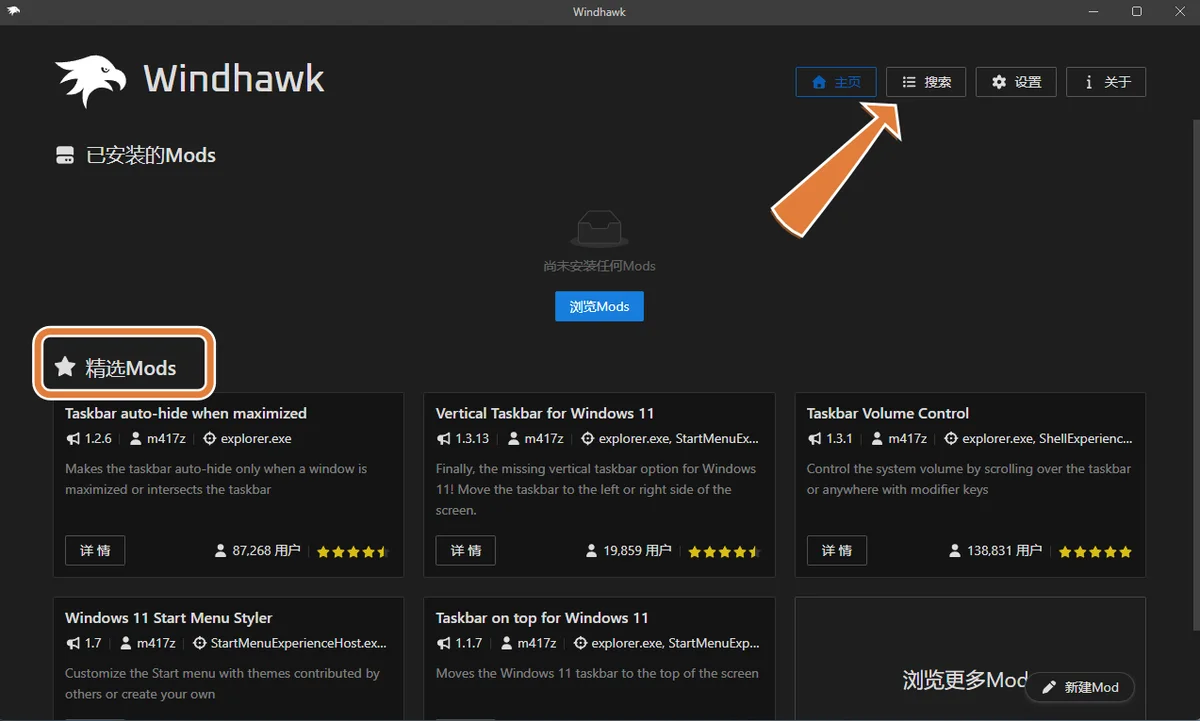Click star rating of Taskbar Volume Control

tap(1095, 551)
